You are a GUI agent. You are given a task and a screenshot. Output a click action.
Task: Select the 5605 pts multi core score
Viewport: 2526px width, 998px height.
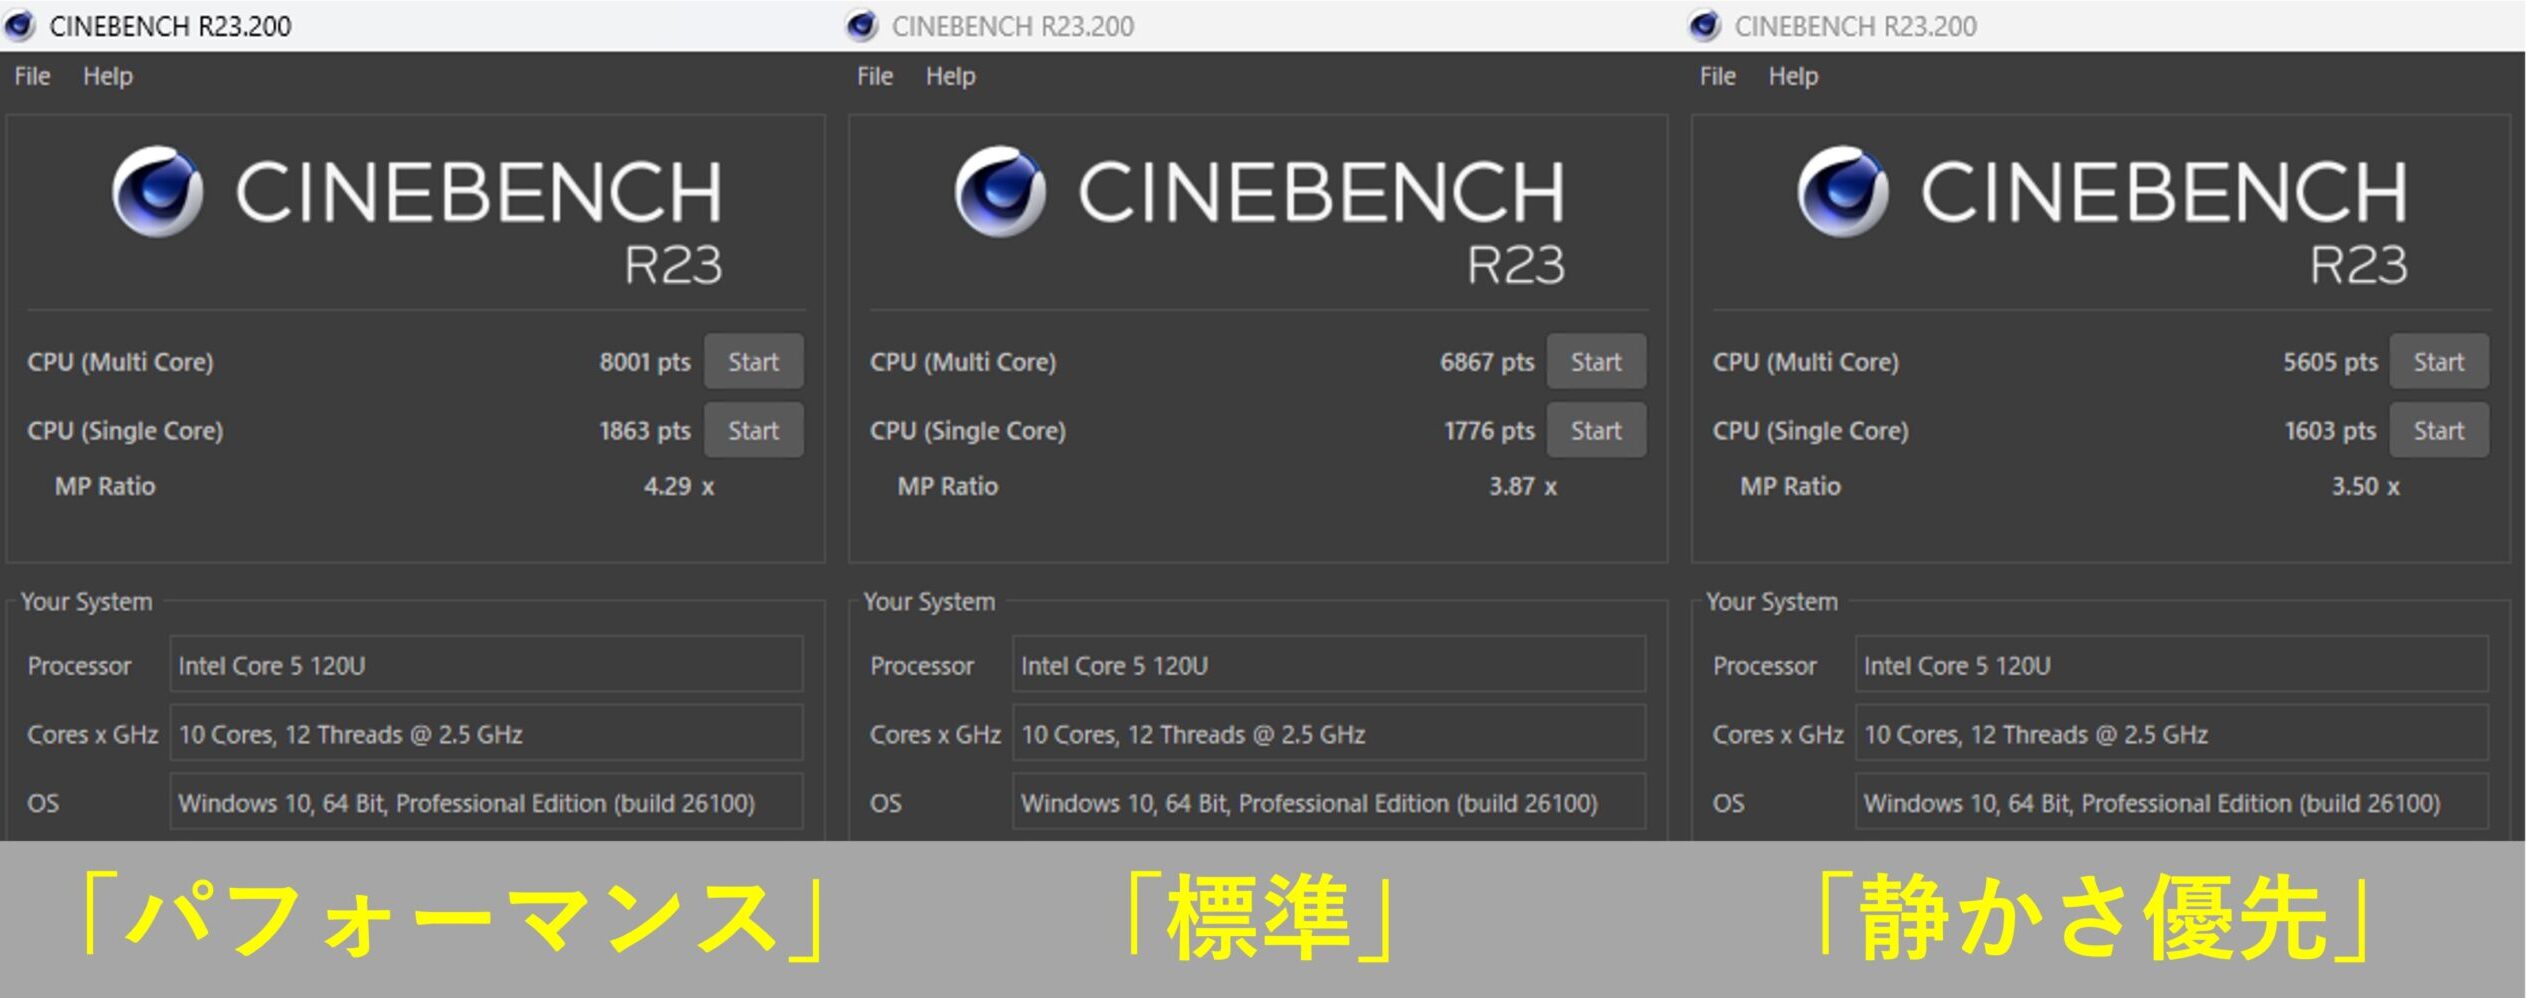click(x=2330, y=362)
